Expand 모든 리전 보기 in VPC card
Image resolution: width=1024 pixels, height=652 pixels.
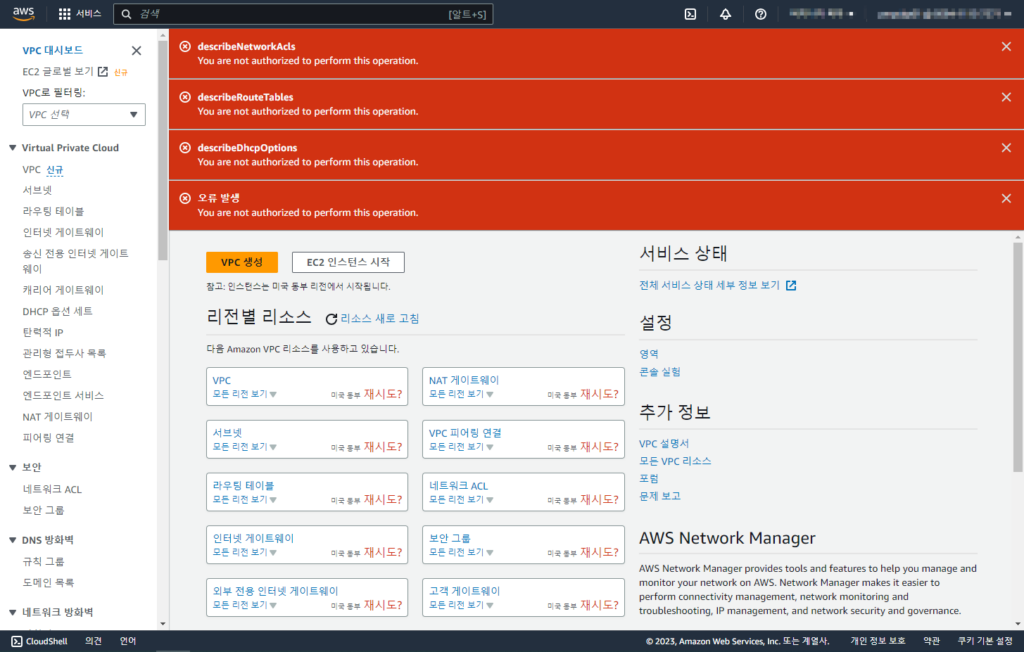(x=244, y=394)
